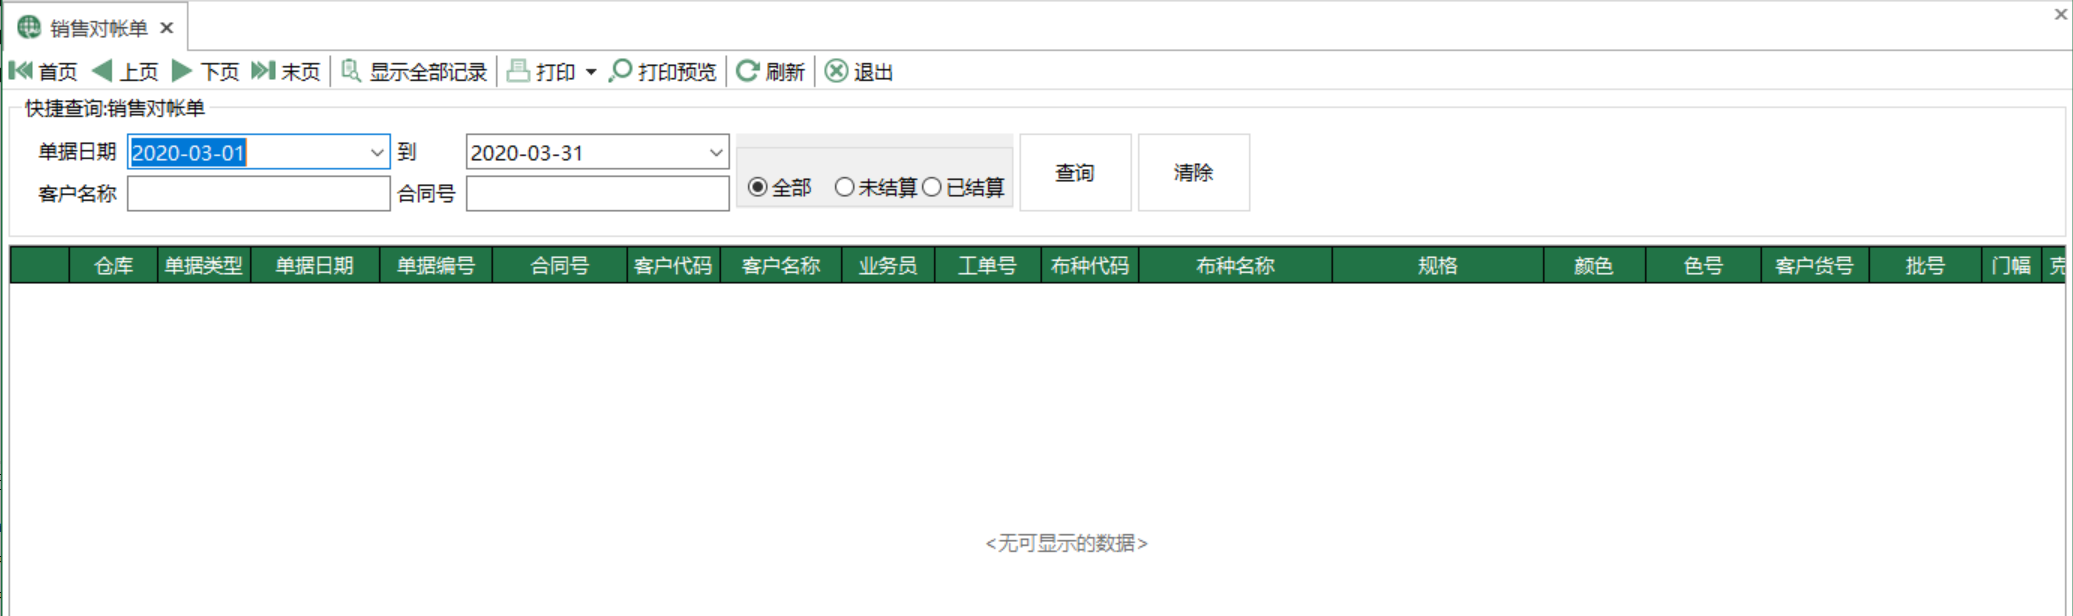Go to next page (下页)
This screenshot has width=2073, height=616.
coord(206,71)
